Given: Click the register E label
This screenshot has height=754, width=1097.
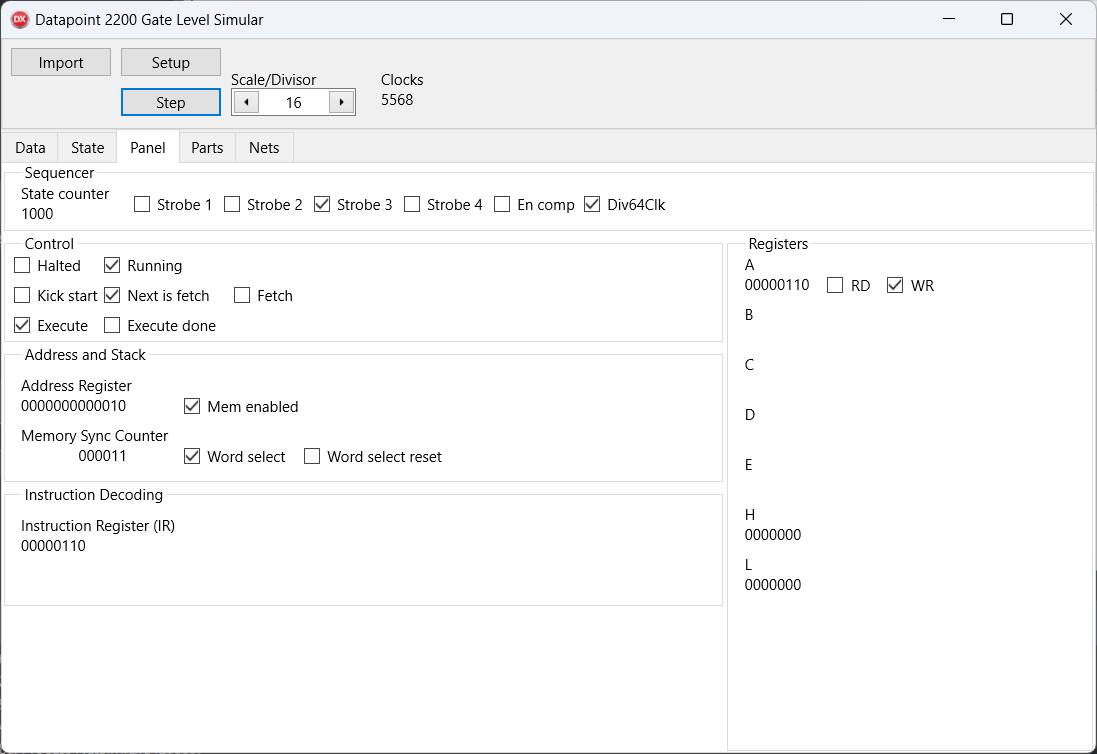Looking at the screenshot, I should click(749, 464).
